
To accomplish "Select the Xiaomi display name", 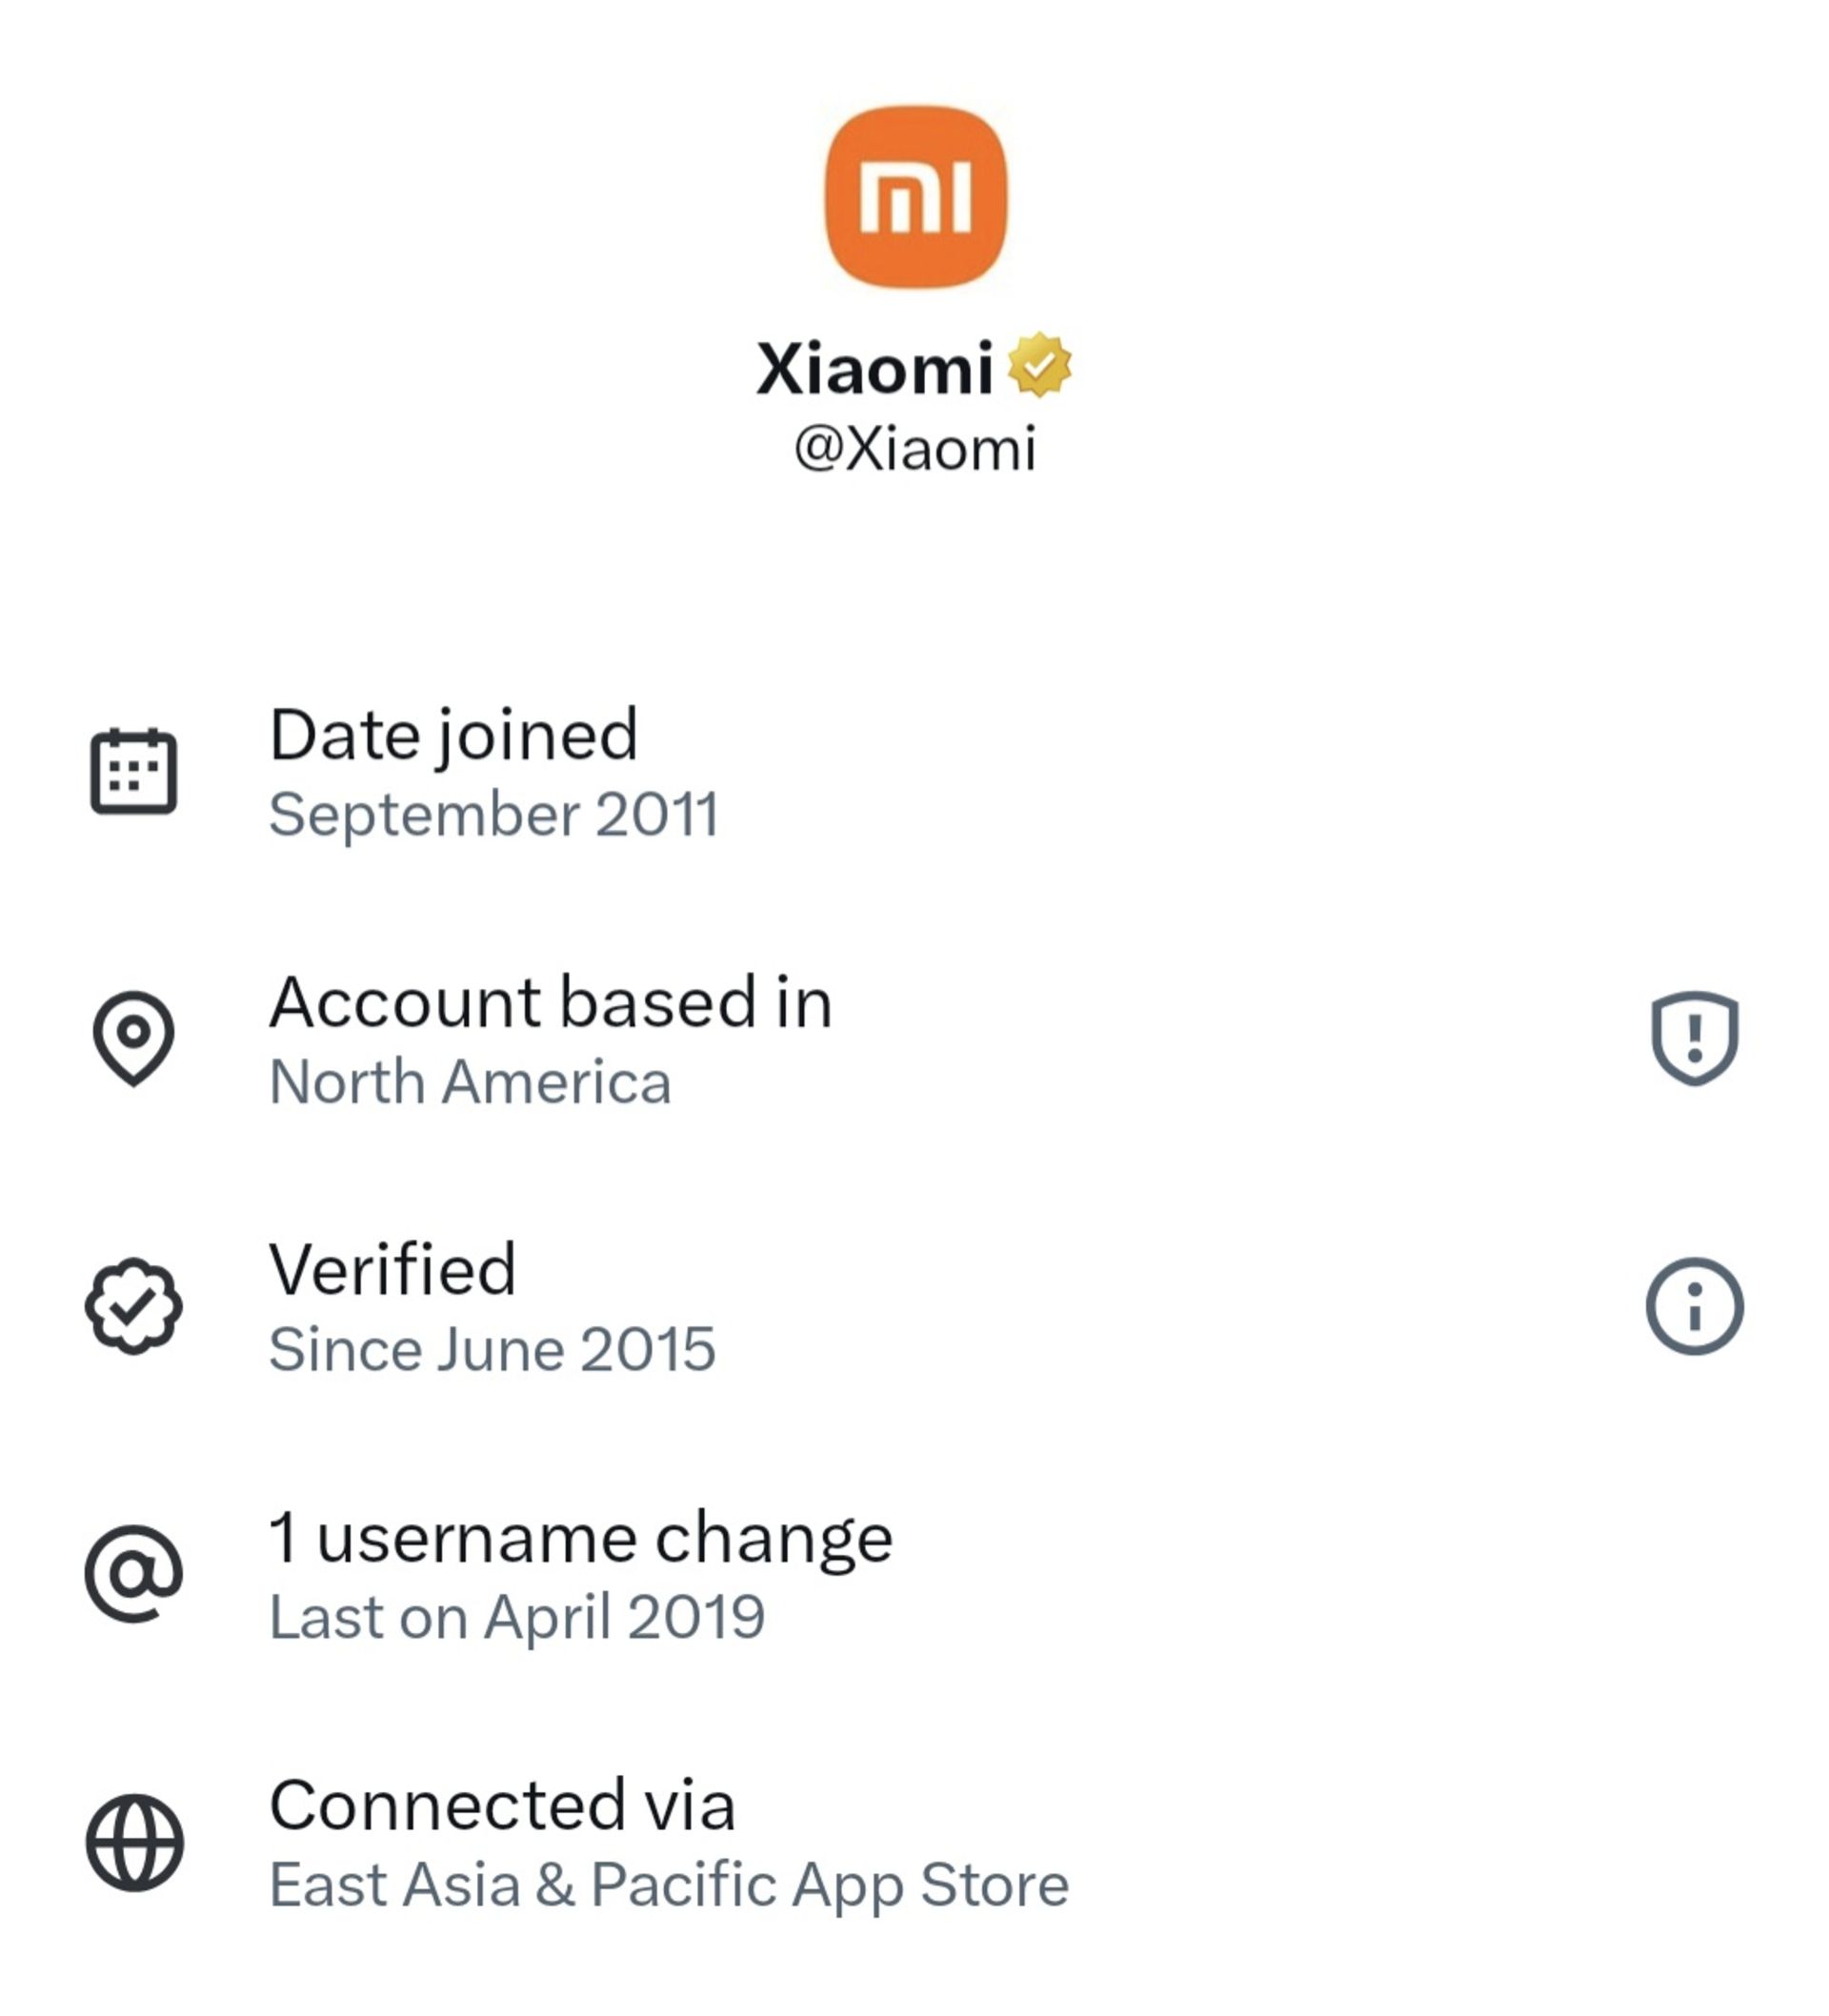I will click(x=874, y=368).
